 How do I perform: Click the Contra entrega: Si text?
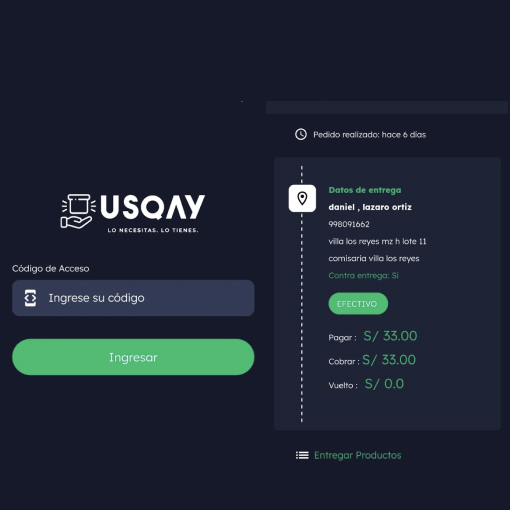363,275
